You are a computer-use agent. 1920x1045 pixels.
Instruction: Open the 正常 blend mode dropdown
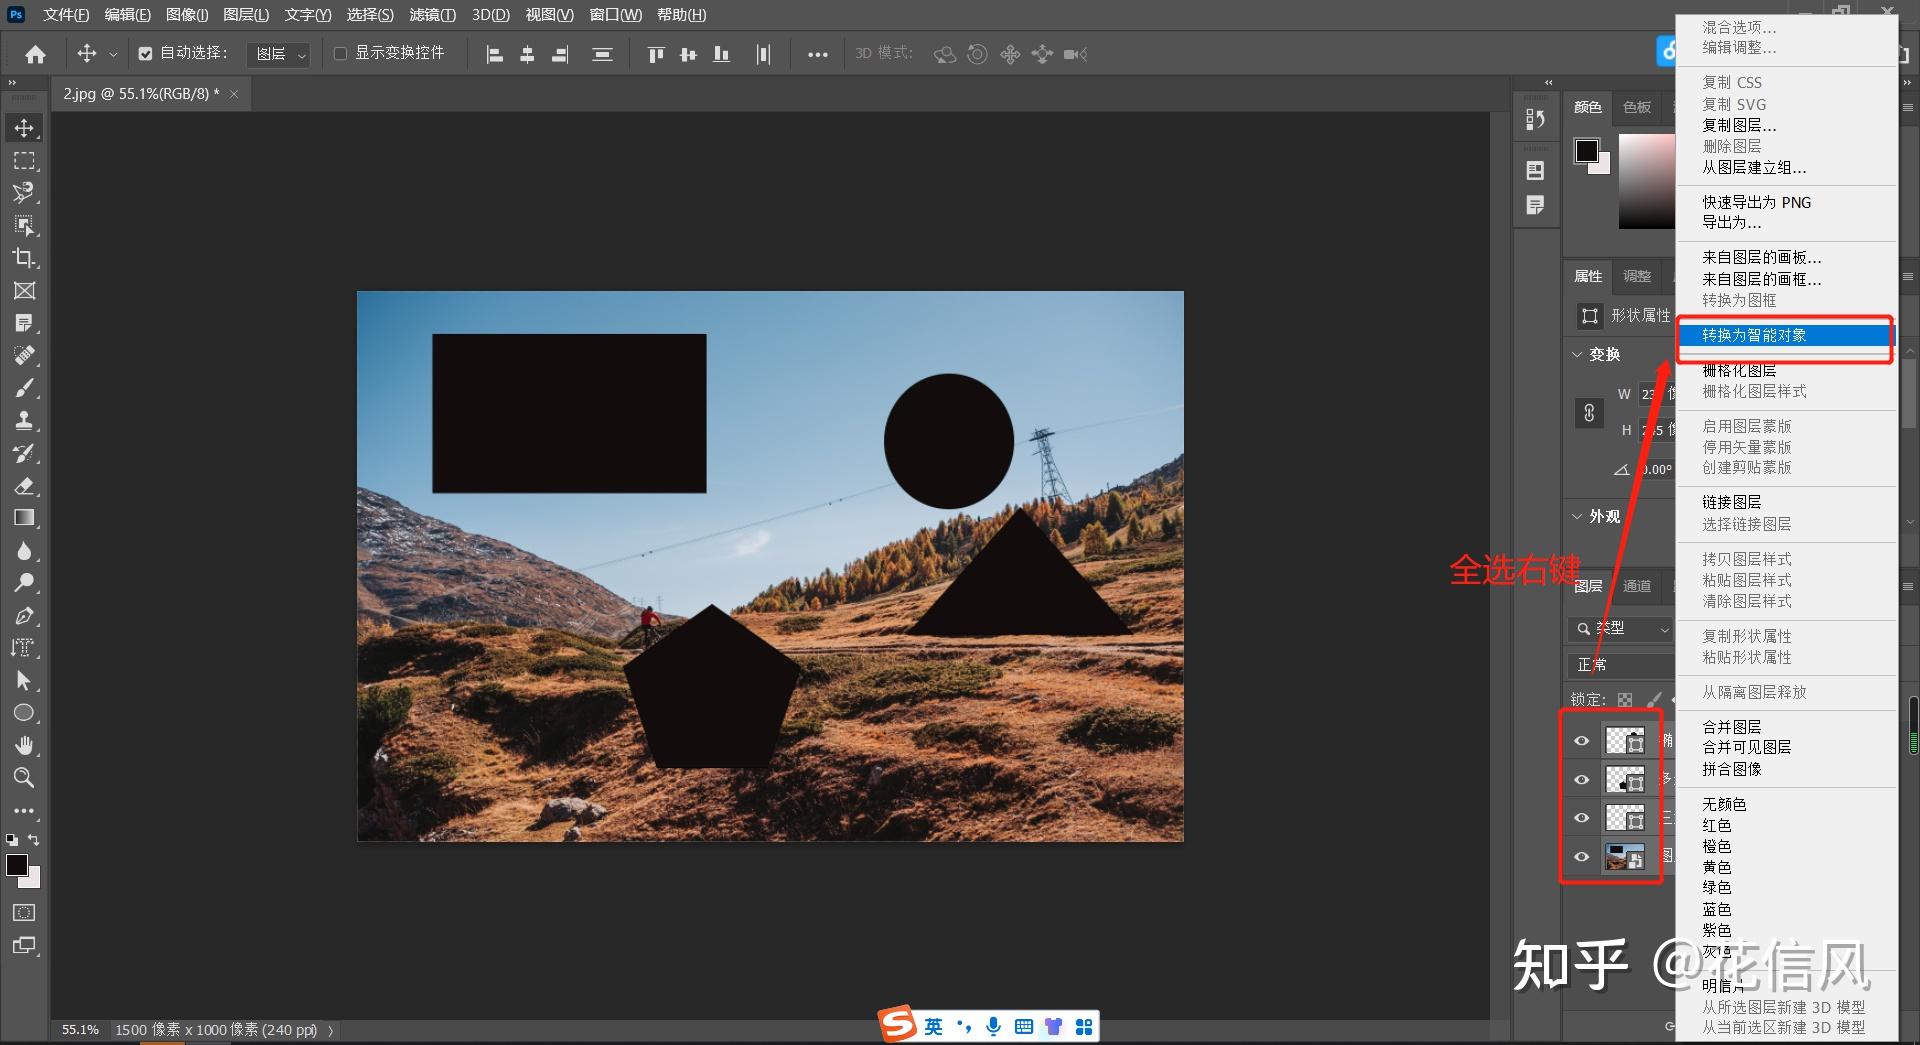click(1621, 664)
